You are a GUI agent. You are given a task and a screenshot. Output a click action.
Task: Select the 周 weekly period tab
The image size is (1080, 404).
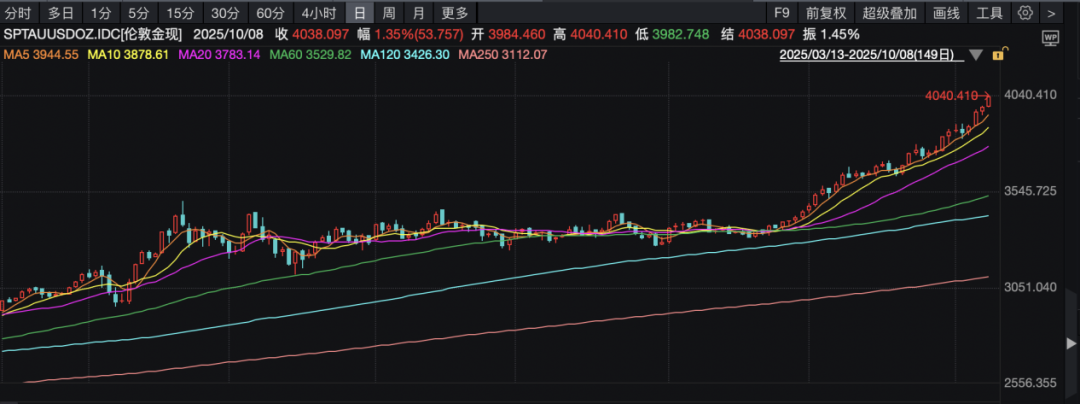(x=388, y=13)
